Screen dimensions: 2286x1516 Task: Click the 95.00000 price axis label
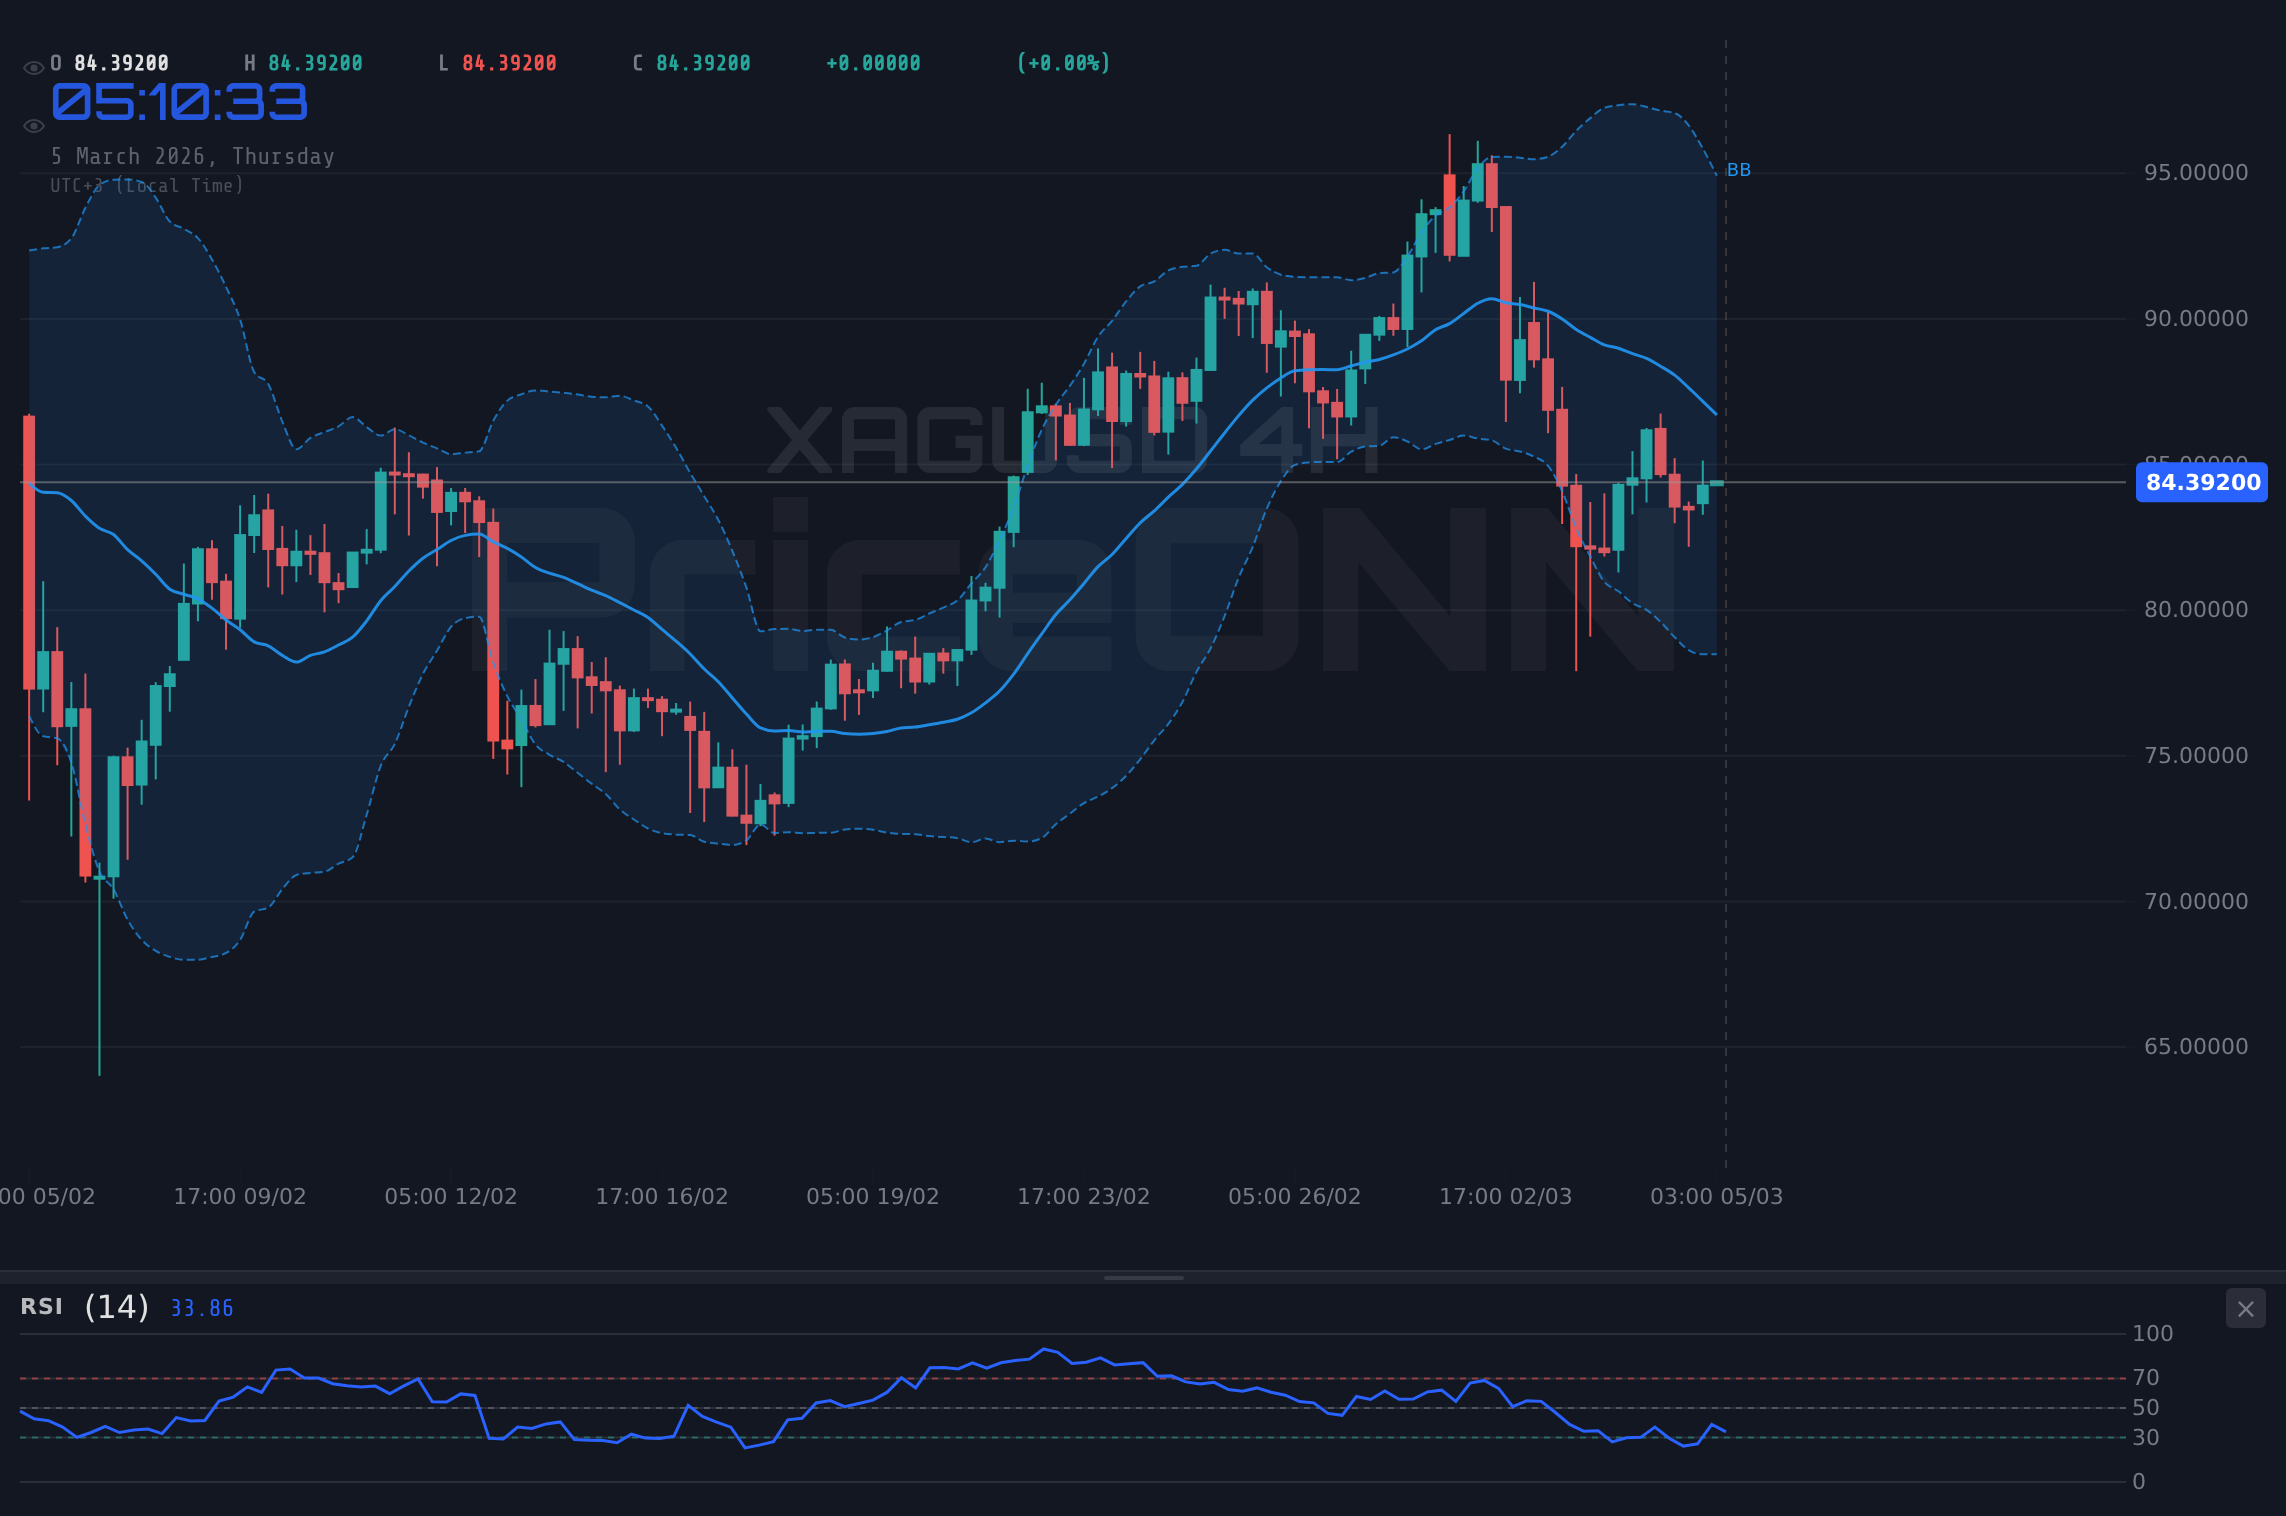pyautogui.click(x=2197, y=172)
